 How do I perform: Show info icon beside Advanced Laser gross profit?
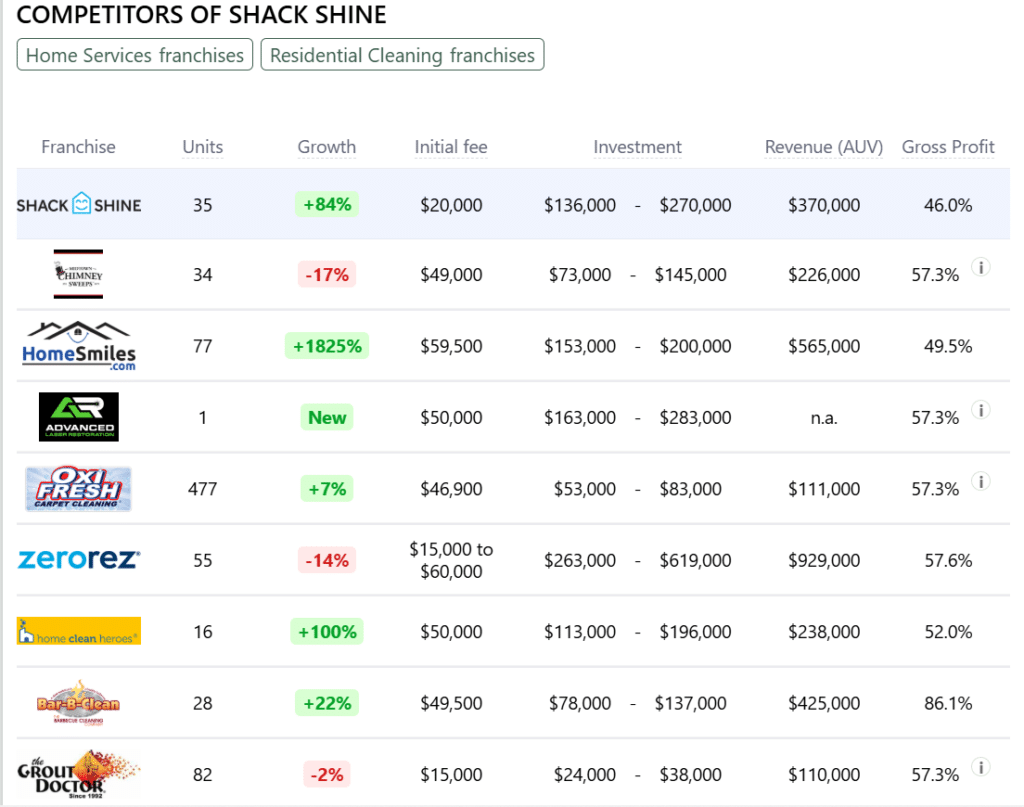click(x=980, y=410)
